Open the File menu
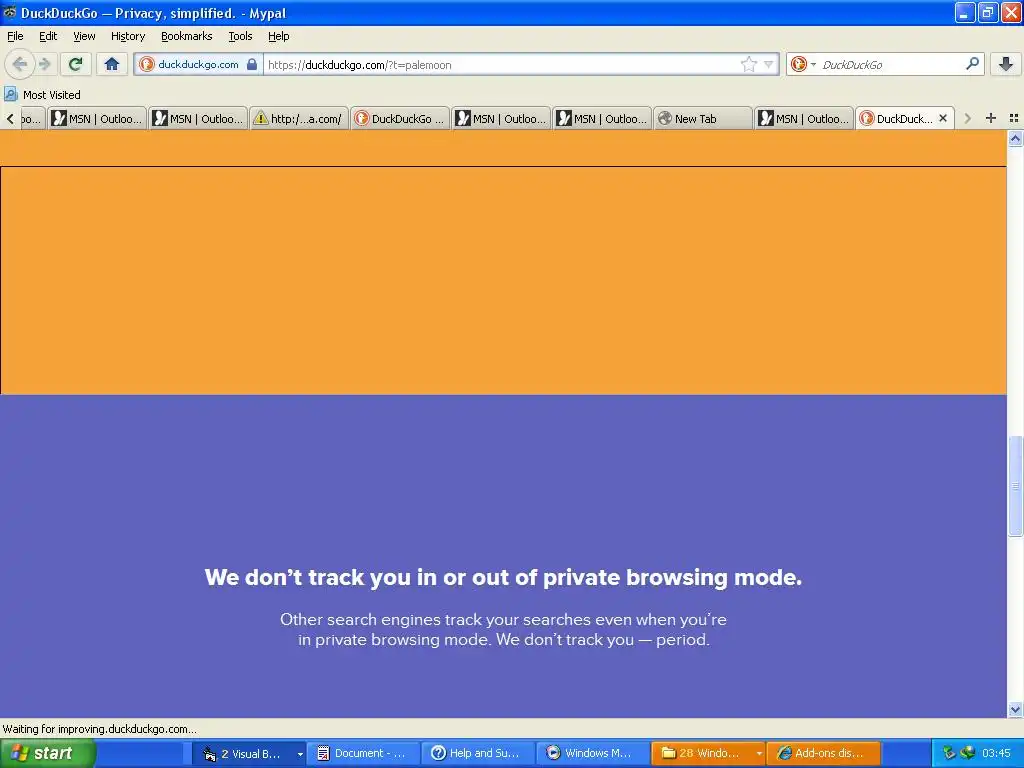The width and height of the screenshot is (1024, 768). coord(15,36)
